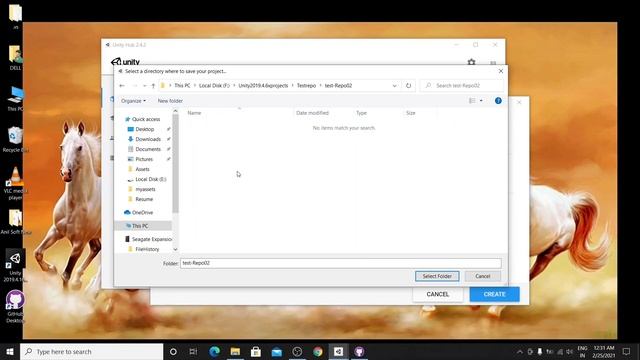This screenshot has width=640, height=360.
Task: Launch Google Chrome from the taskbar
Action: 318,351
